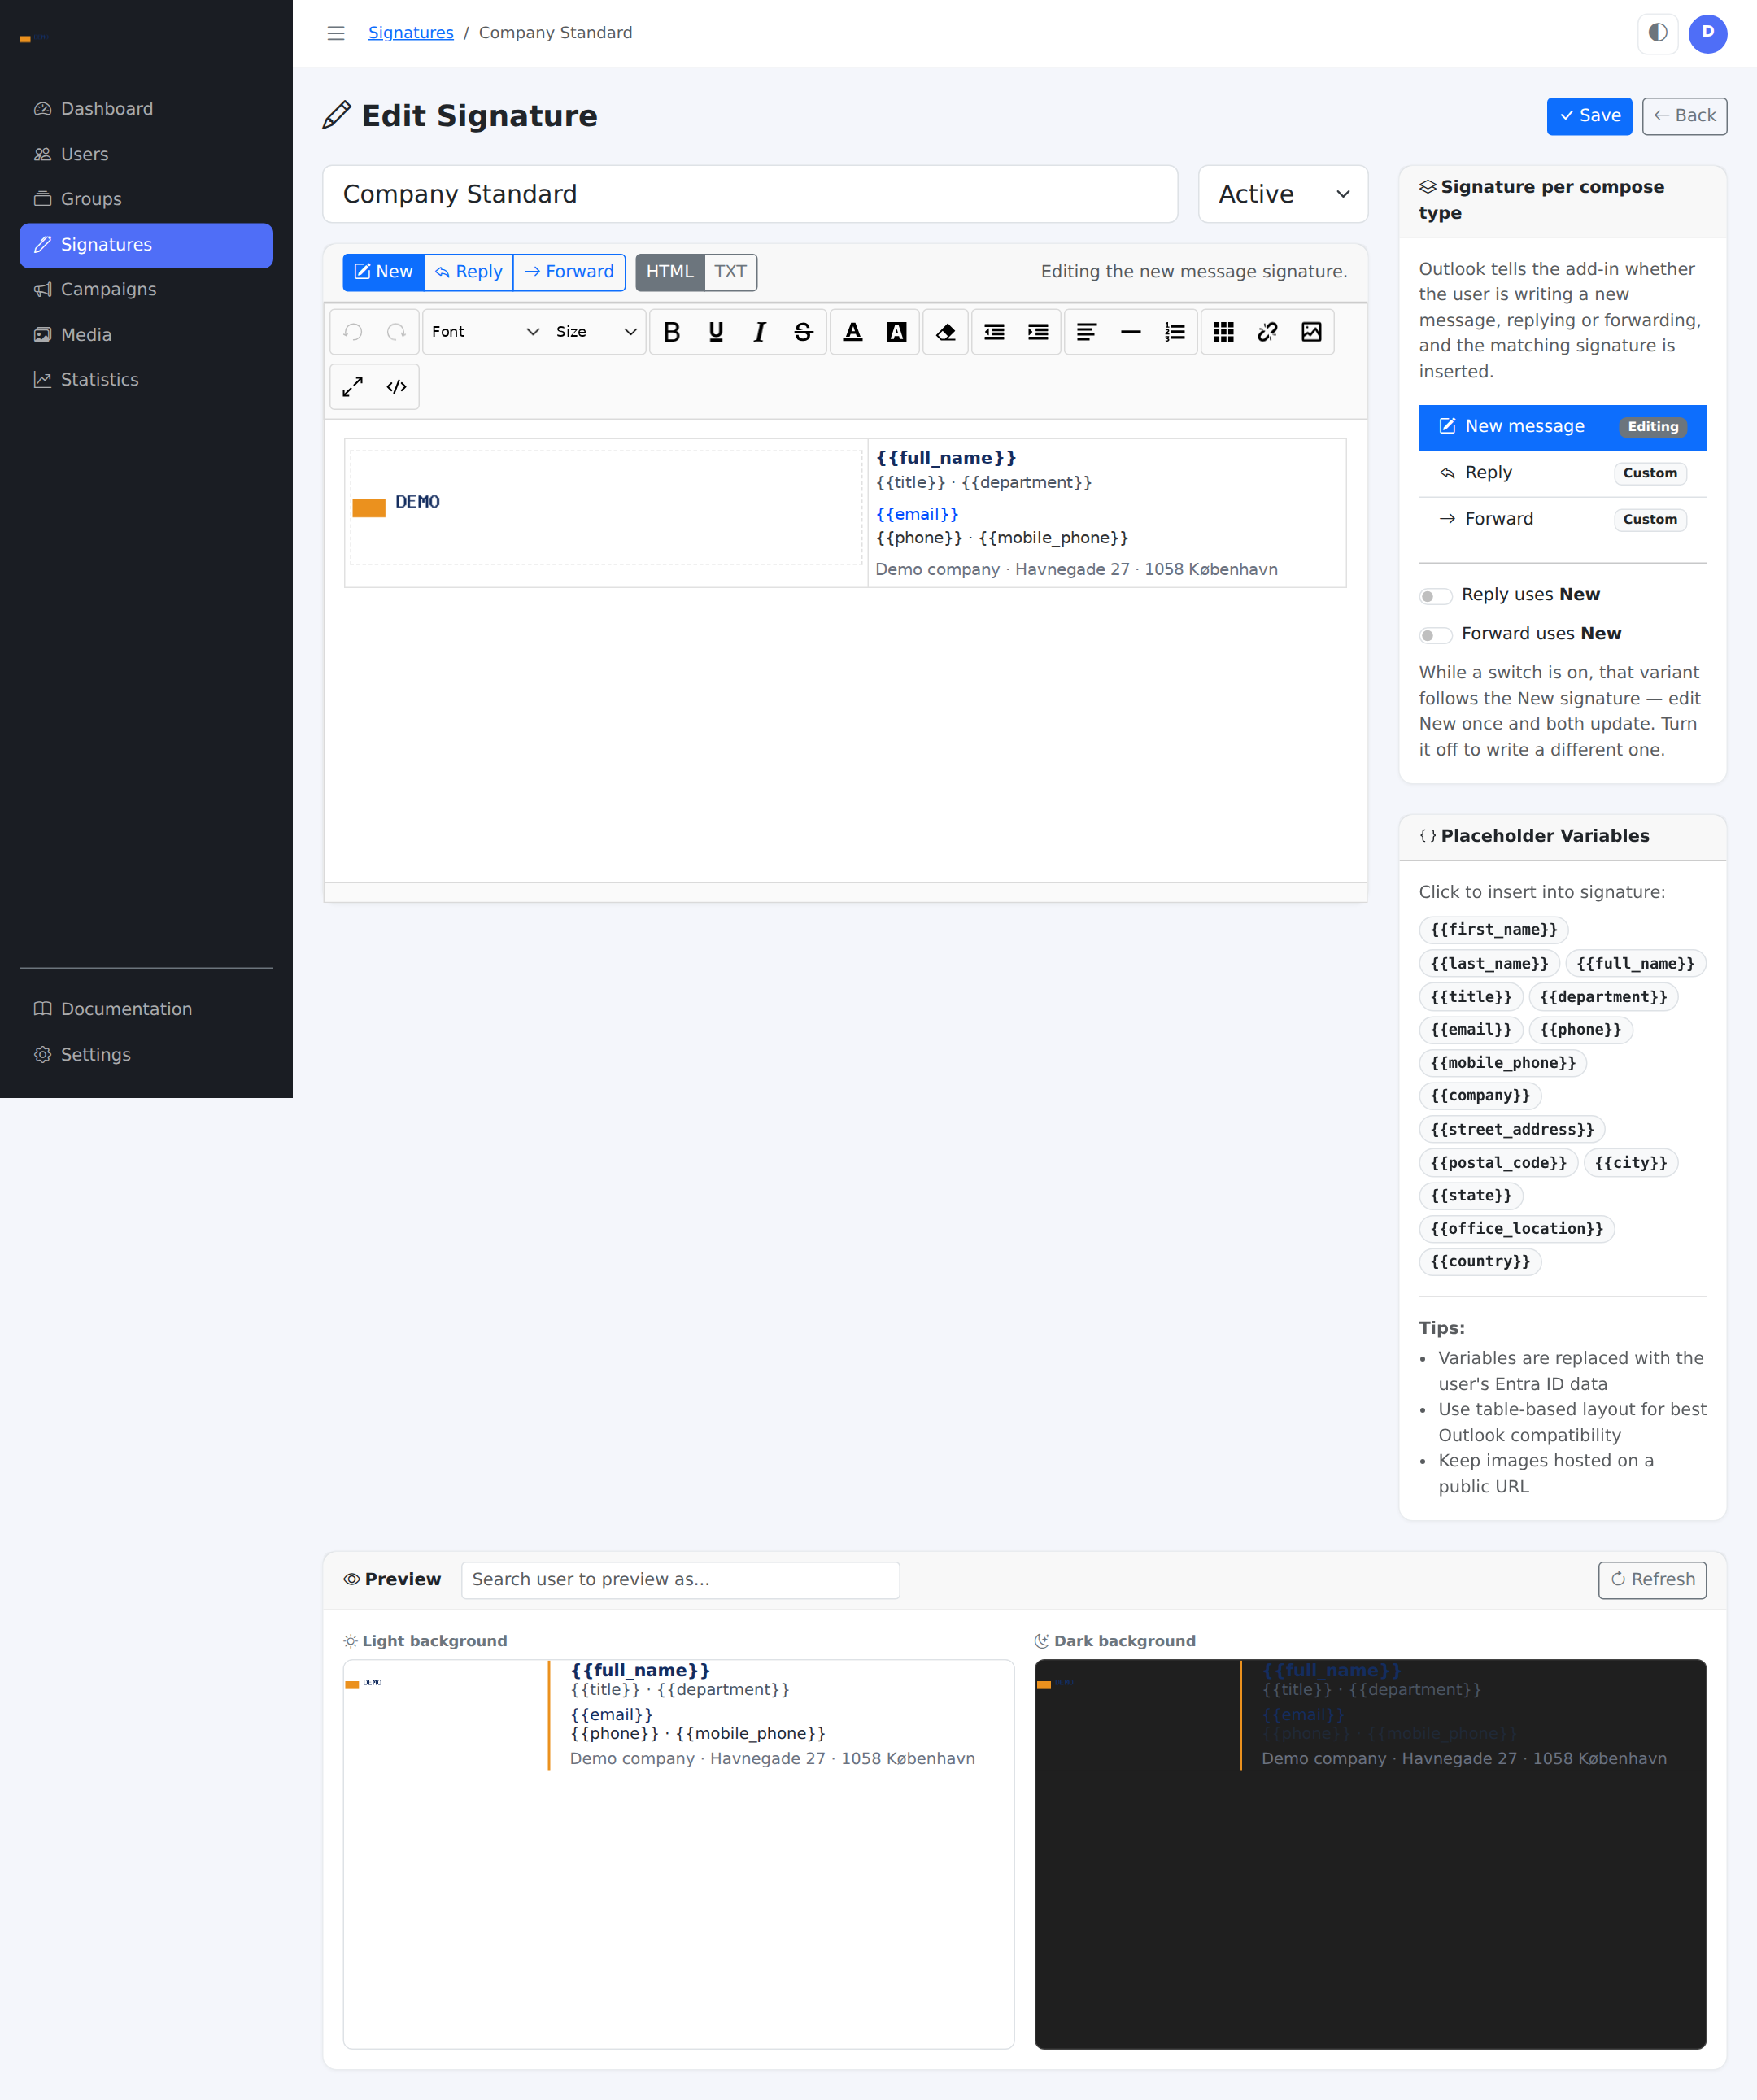Expand editor to fullscreen

pos(353,387)
